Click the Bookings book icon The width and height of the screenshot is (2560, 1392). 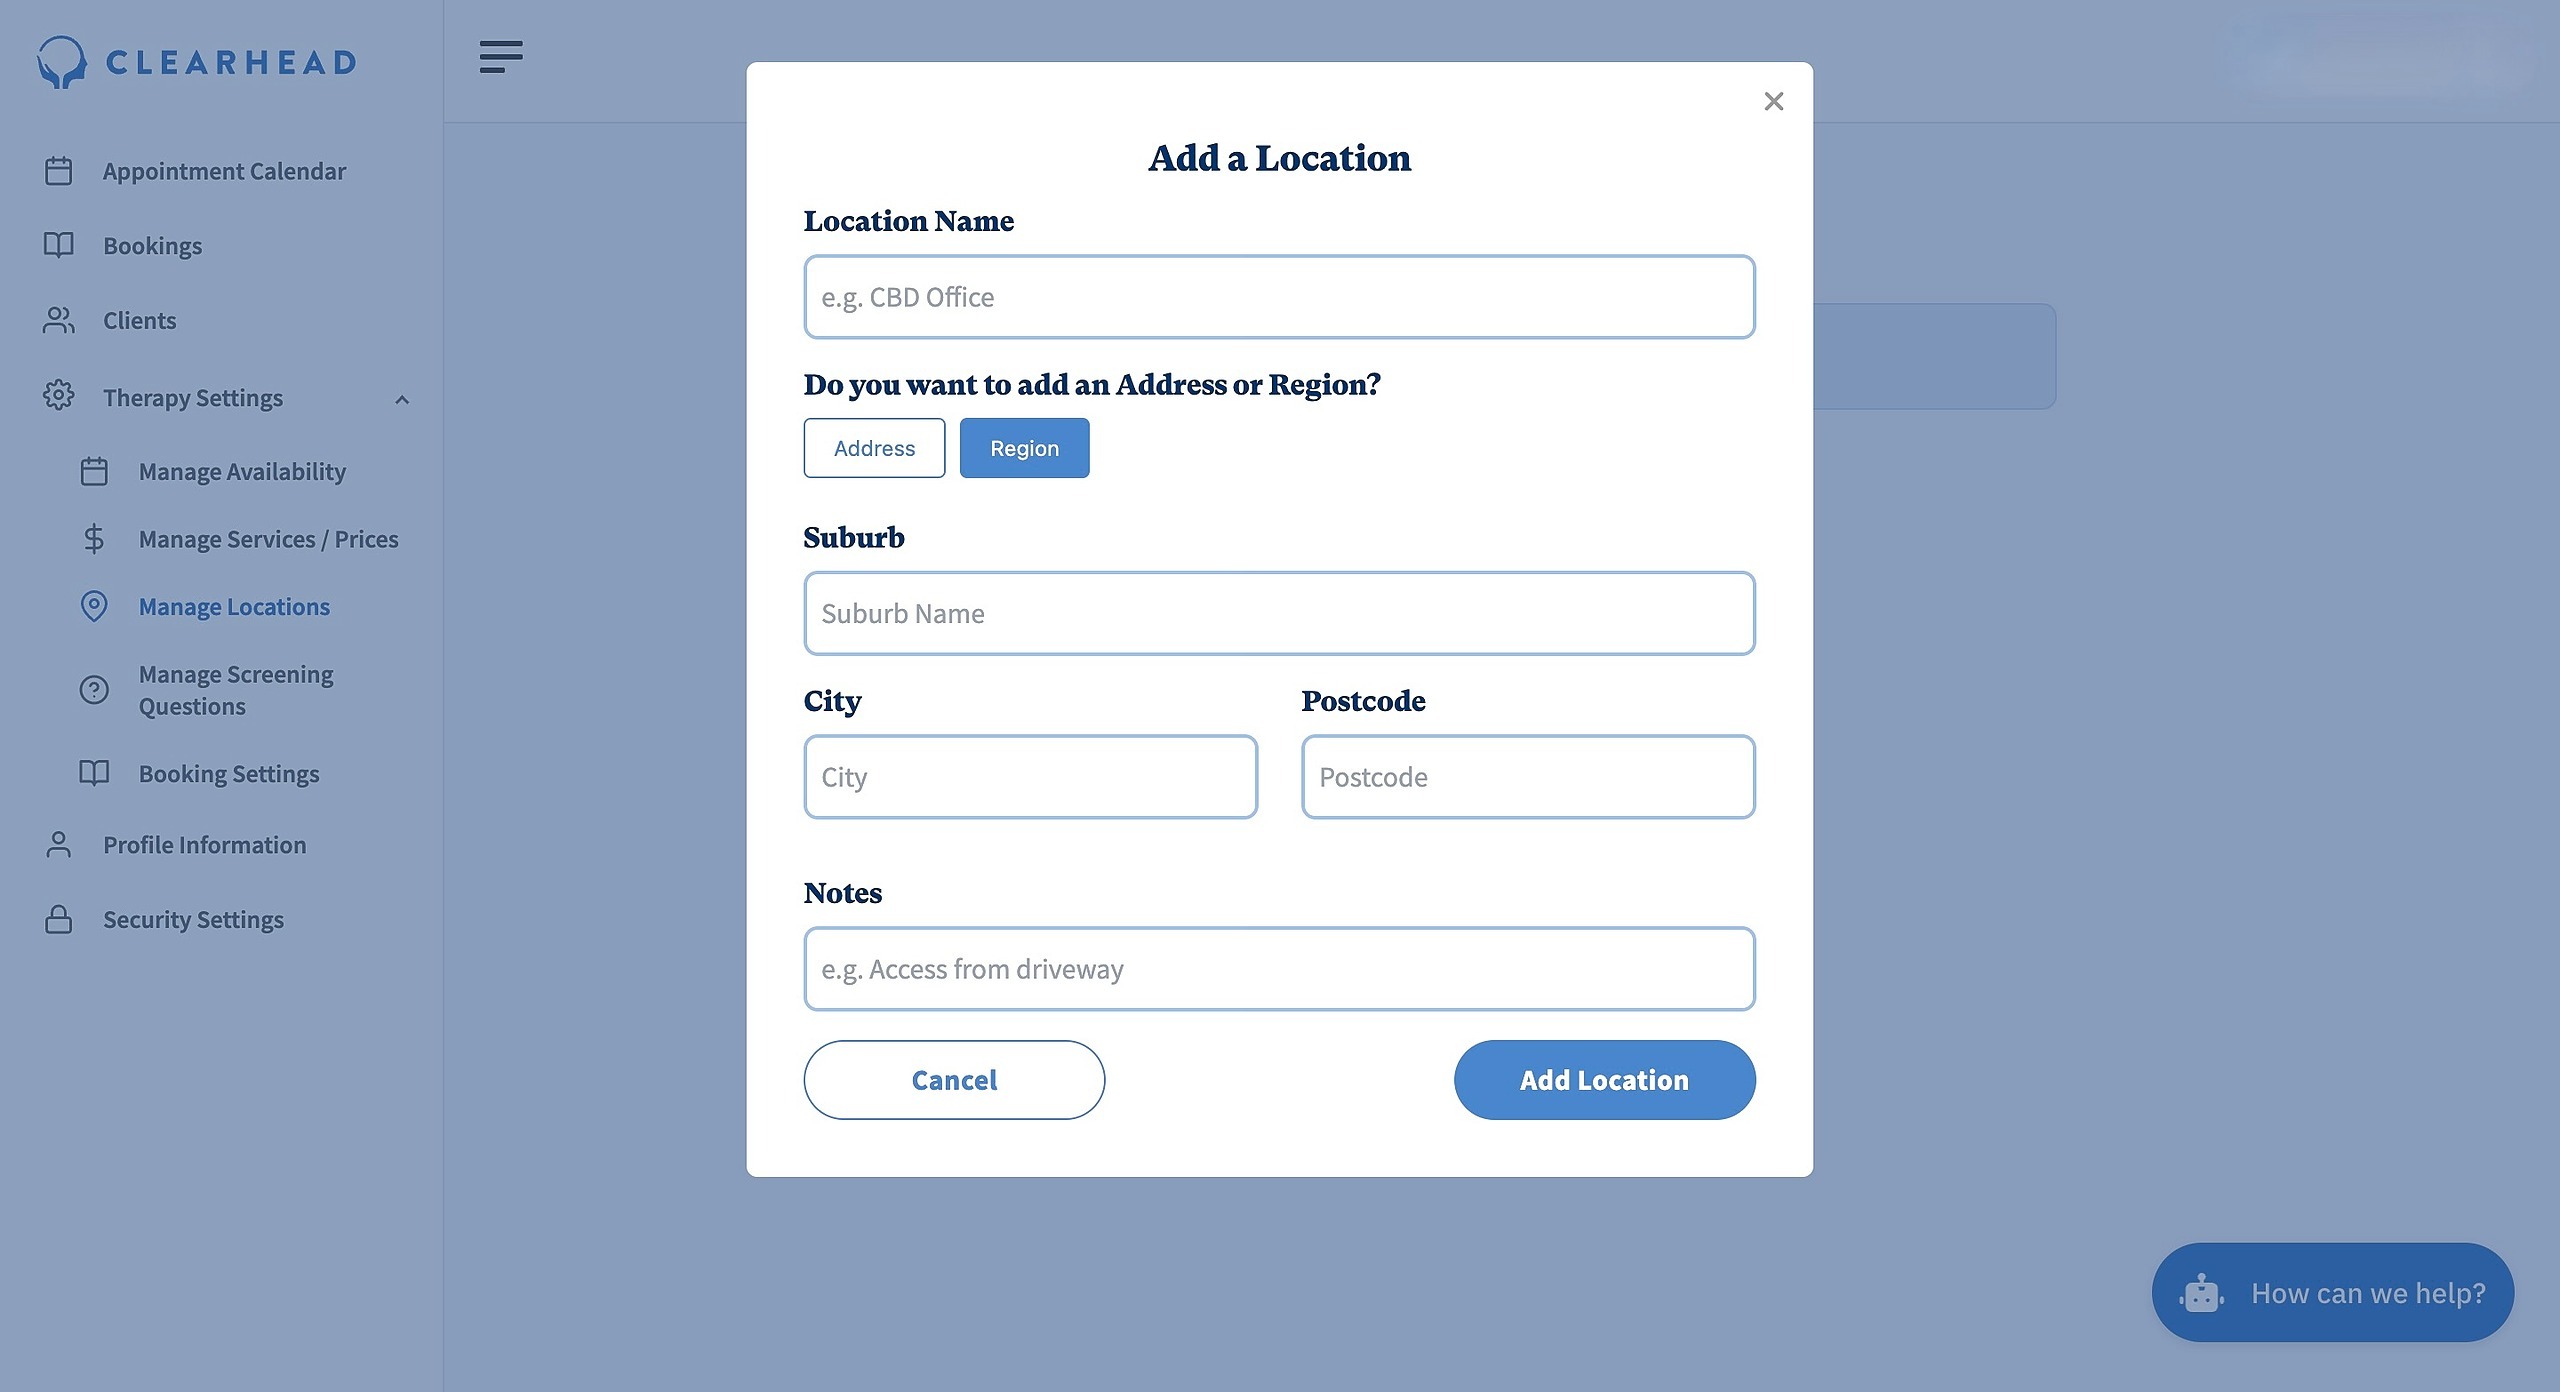coord(59,245)
